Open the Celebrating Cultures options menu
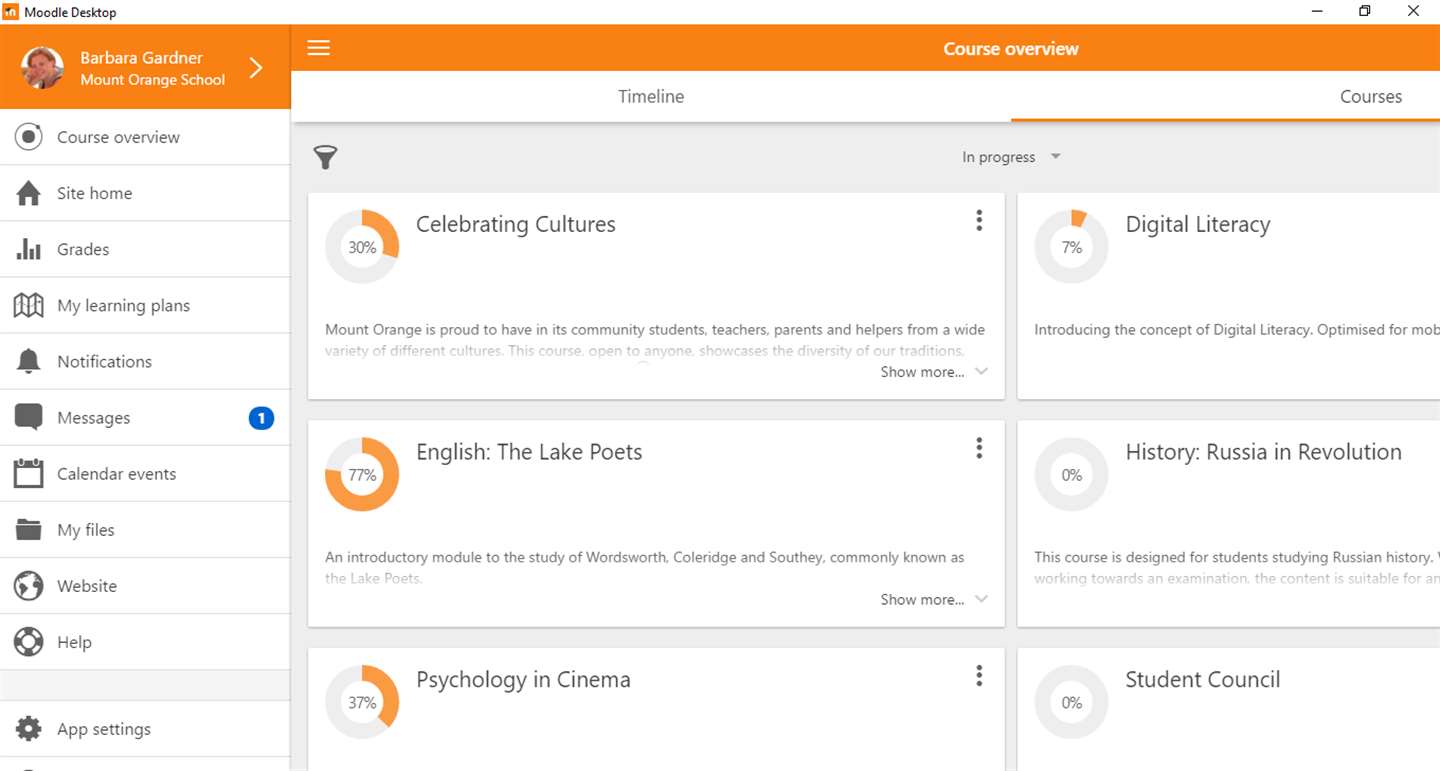Image resolution: width=1440 pixels, height=771 pixels. coord(979,221)
